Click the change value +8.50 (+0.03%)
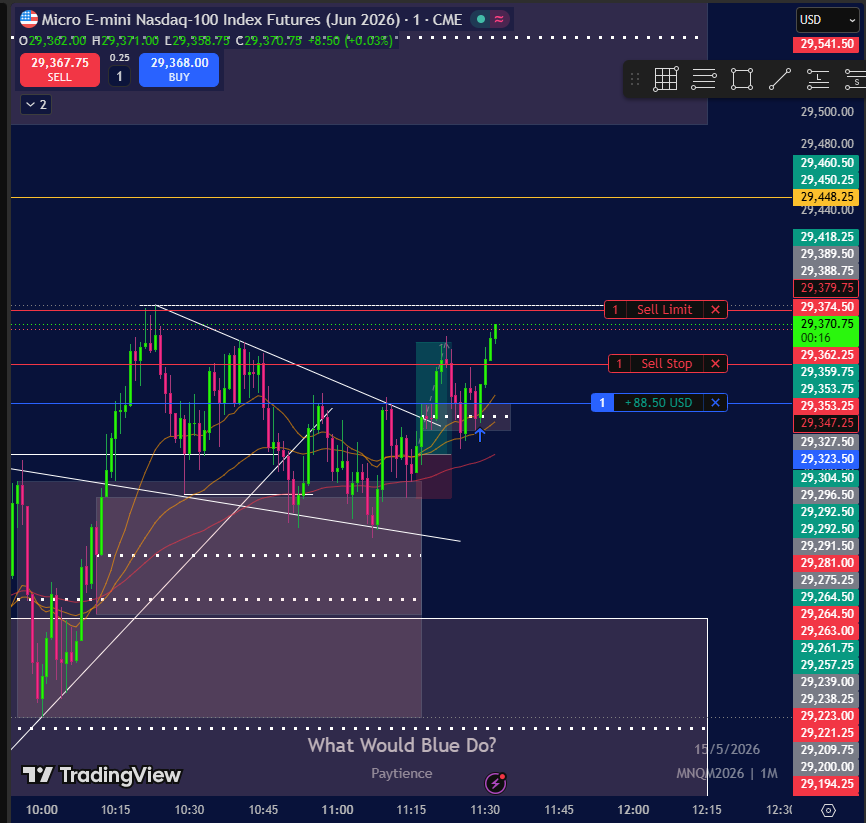Screen dimensions: 866x823 tap(351, 41)
